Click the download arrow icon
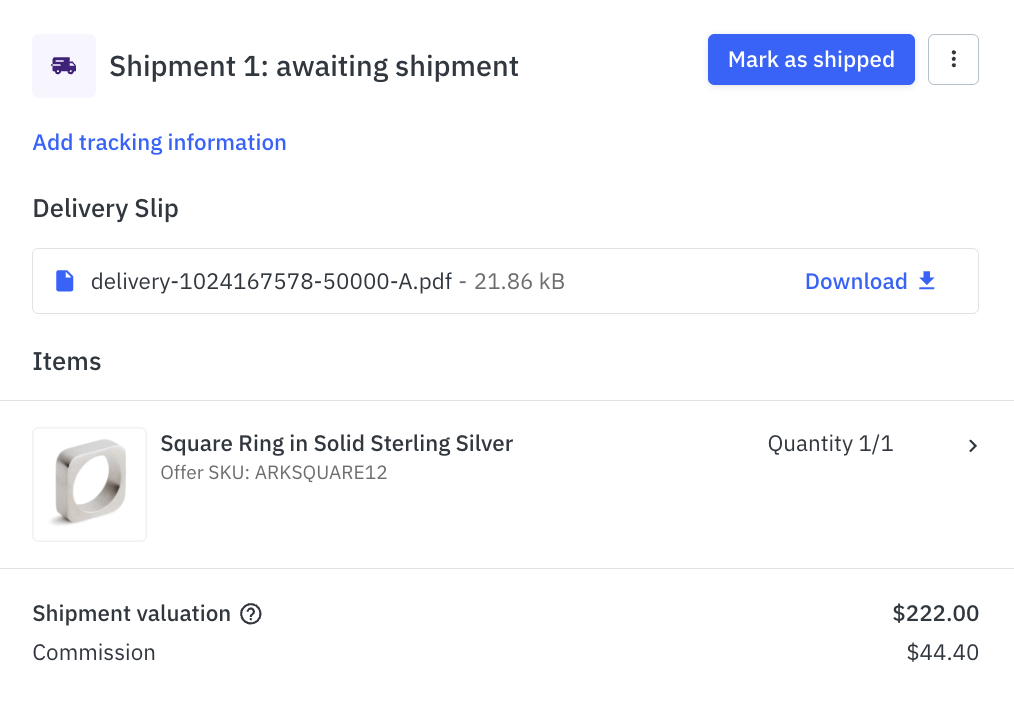 927,281
